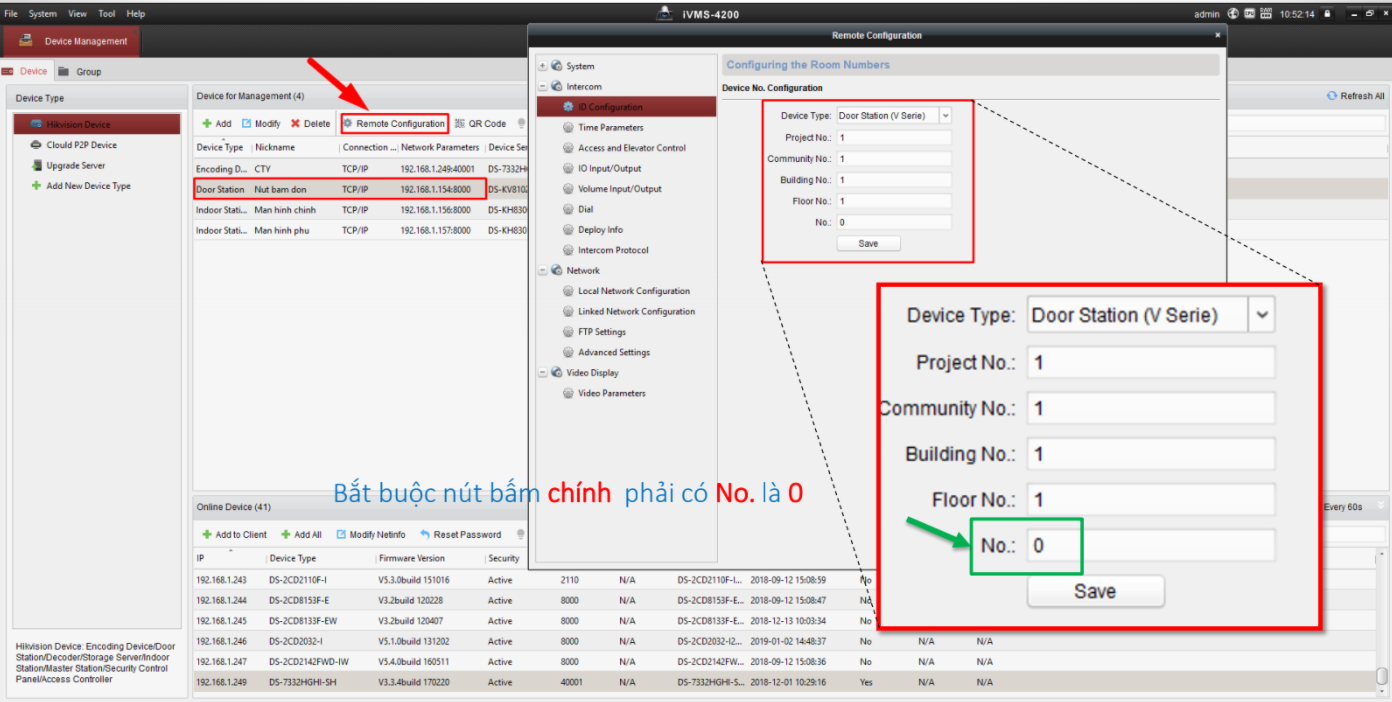The width and height of the screenshot is (1392, 702).
Task: Collapse the Video Display tree node
Action: click(543, 373)
